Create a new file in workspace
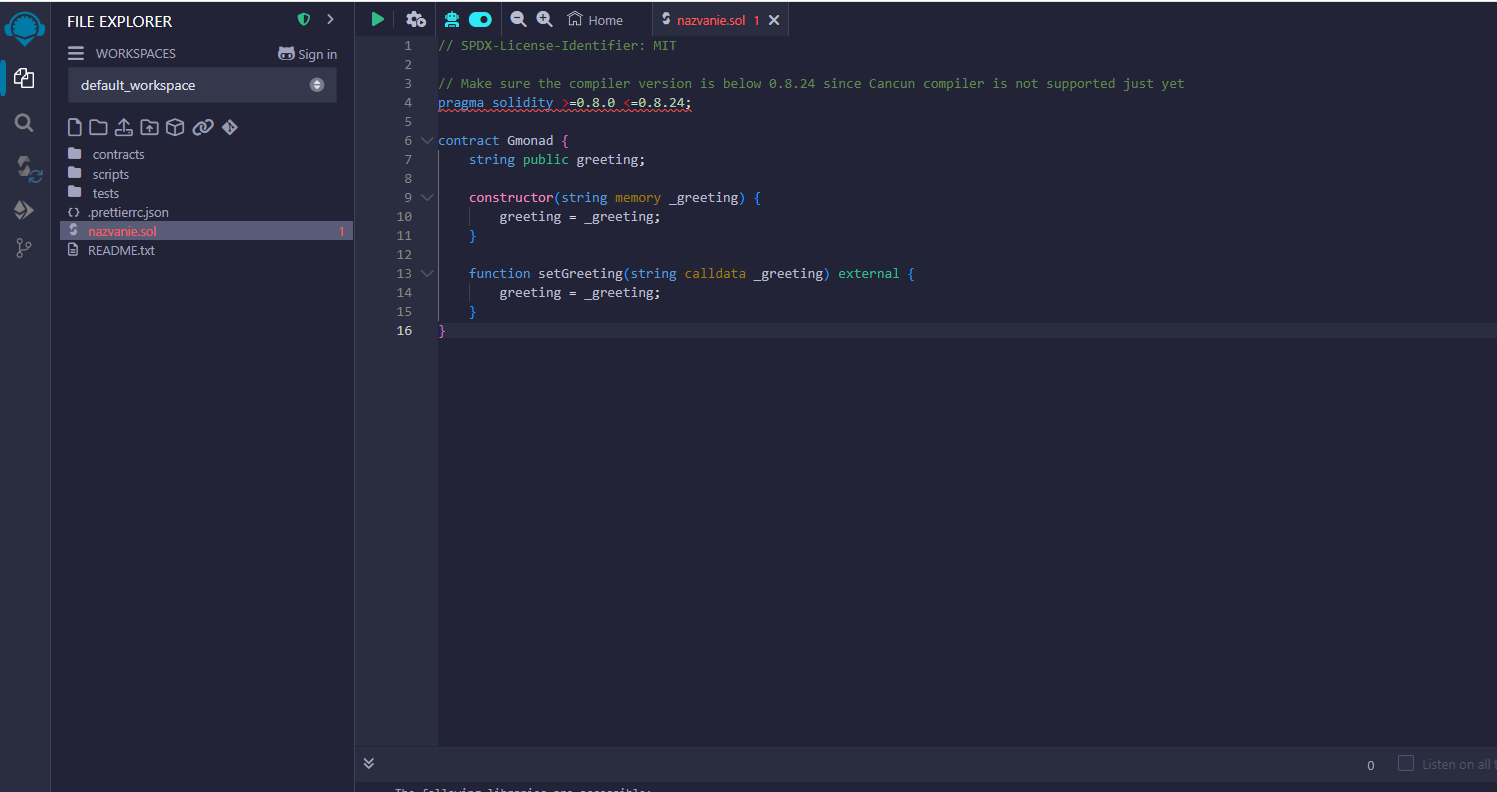The width and height of the screenshot is (1497, 792). point(74,127)
